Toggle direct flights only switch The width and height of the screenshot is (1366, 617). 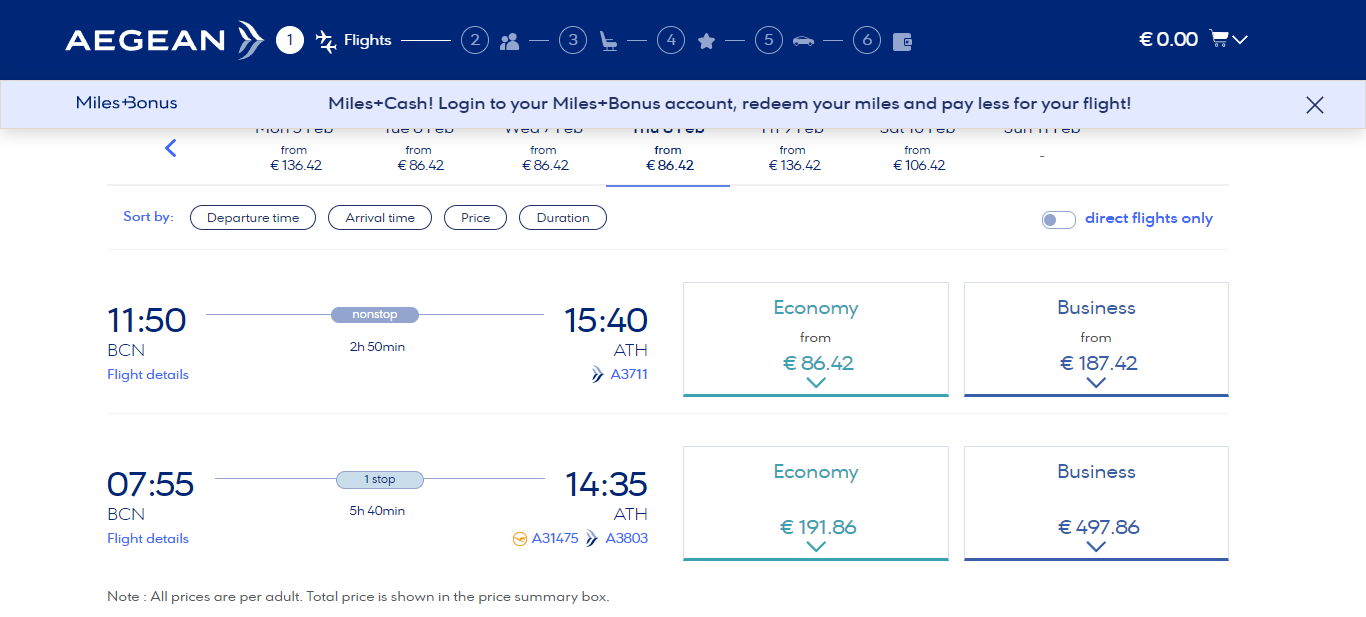(x=1058, y=220)
